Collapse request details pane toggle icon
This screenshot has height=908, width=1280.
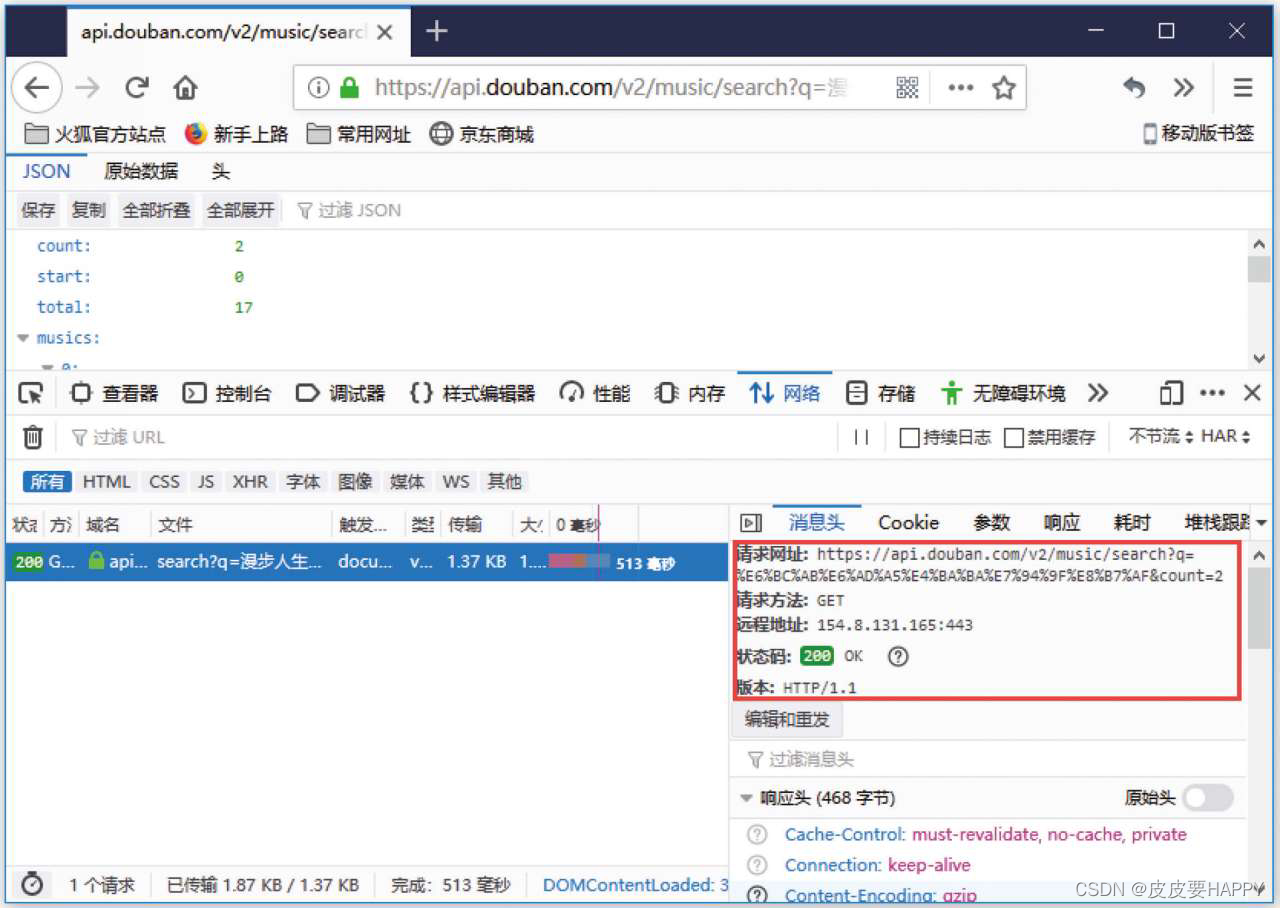tap(751, 523)
